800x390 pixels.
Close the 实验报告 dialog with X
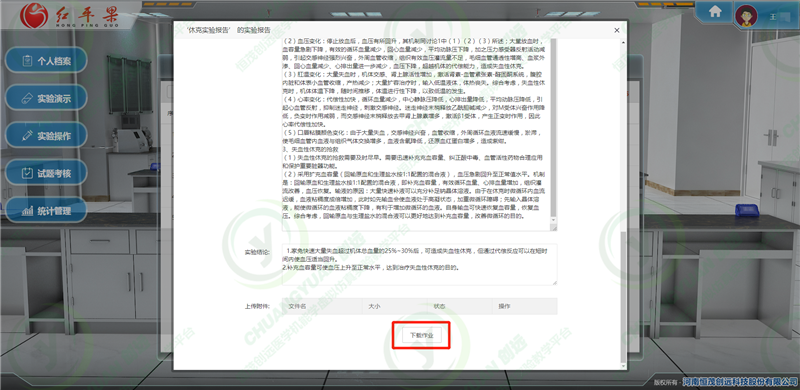pos(617,30)
